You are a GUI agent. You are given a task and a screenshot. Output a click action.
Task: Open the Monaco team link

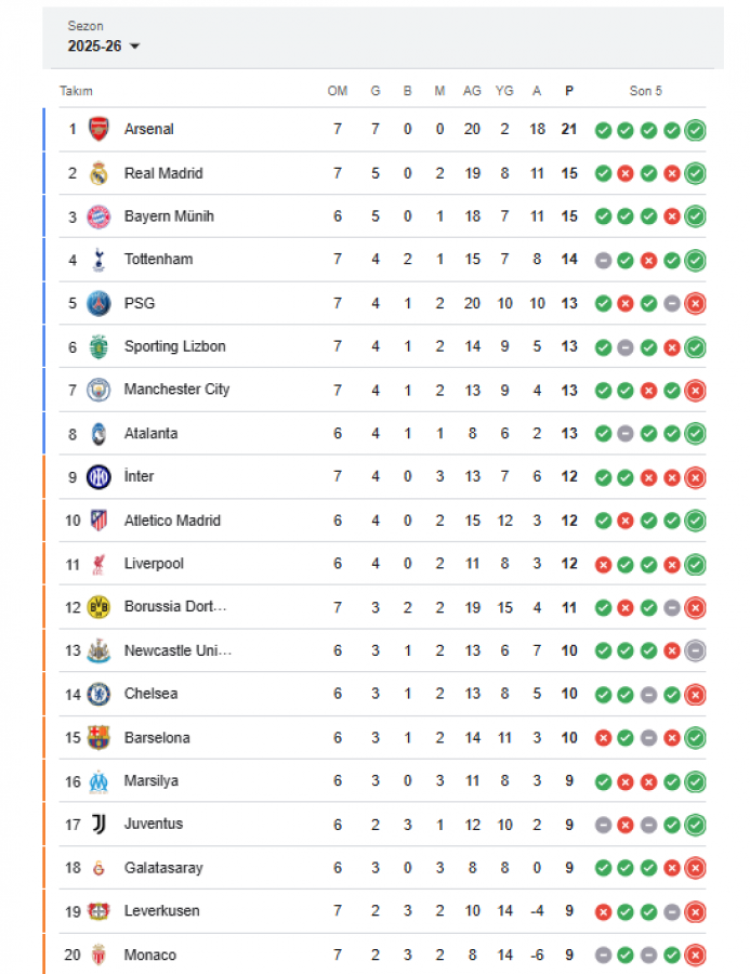tap(150, 955)
